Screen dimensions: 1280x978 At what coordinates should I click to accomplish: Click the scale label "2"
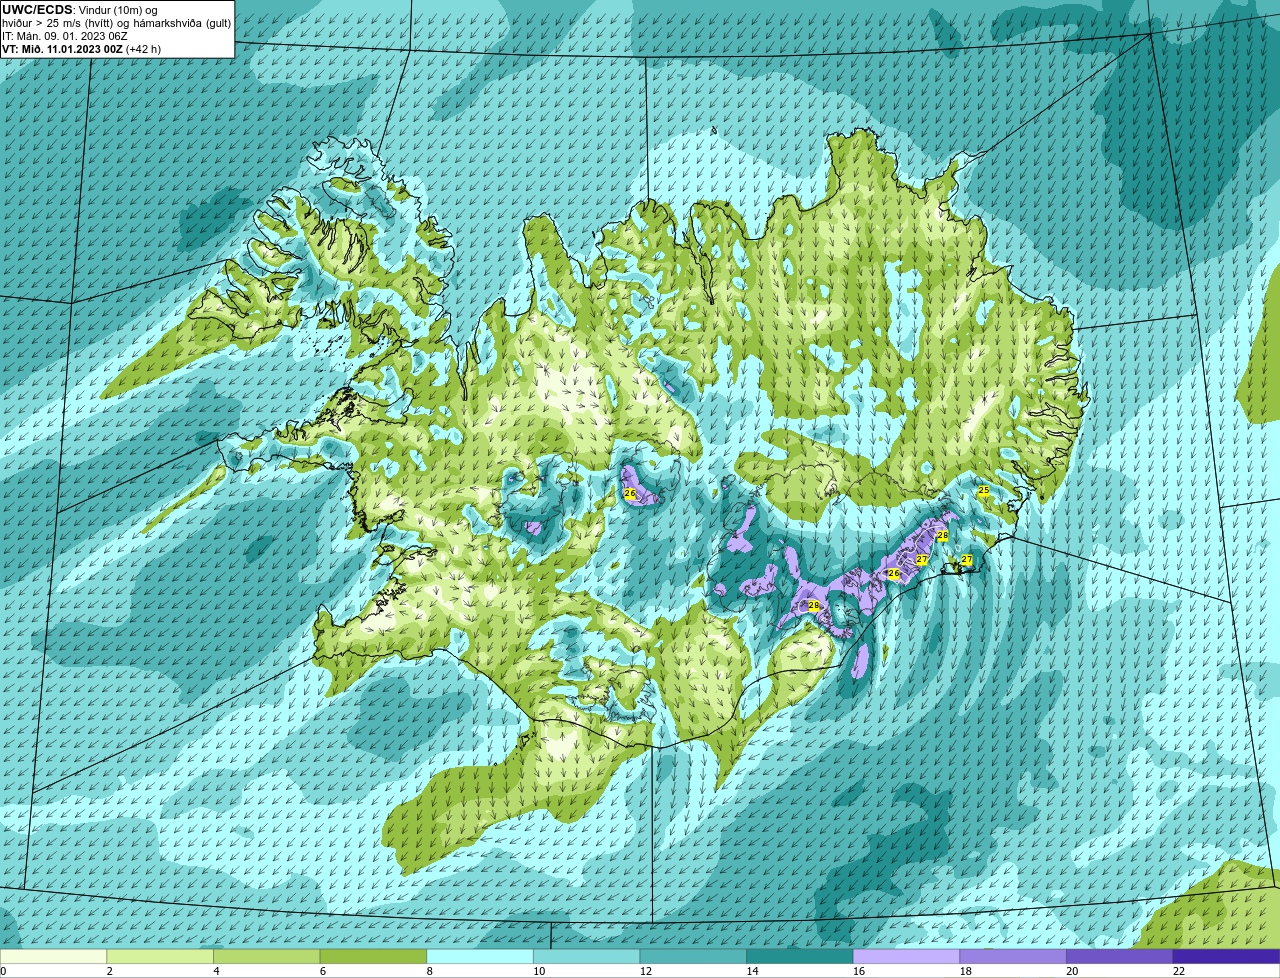coord(109,971)
